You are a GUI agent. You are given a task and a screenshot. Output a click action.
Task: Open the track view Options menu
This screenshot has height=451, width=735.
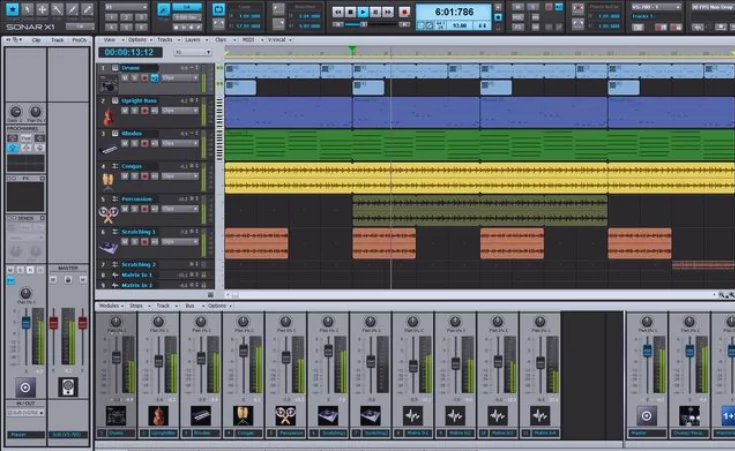138,40
